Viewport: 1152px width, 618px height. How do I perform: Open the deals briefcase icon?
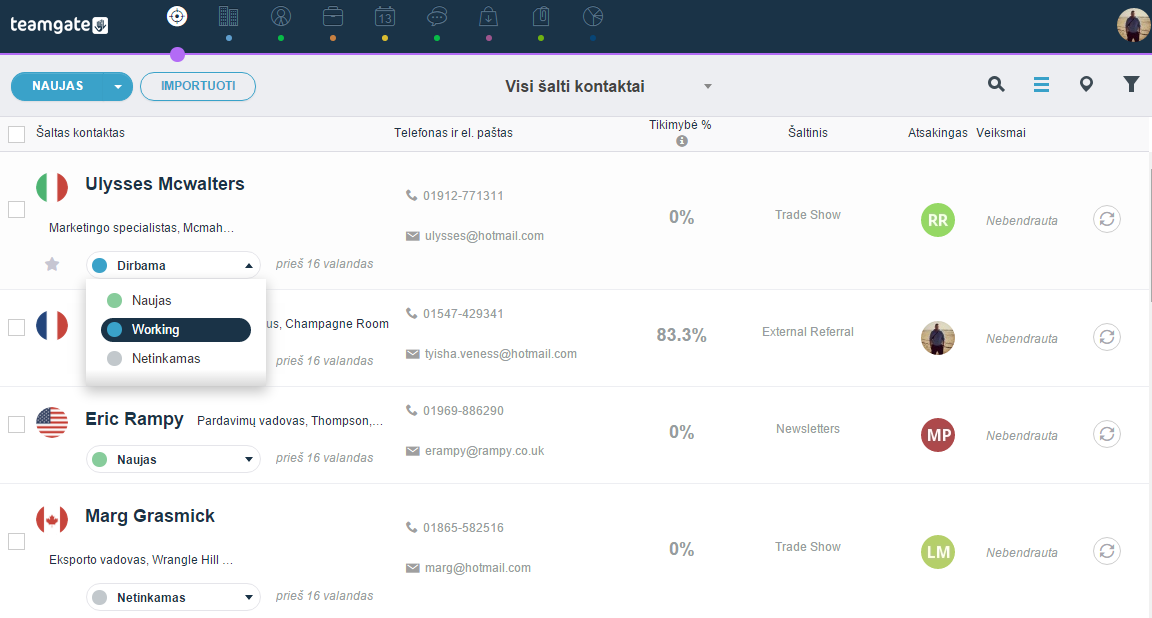pos(333,16)
